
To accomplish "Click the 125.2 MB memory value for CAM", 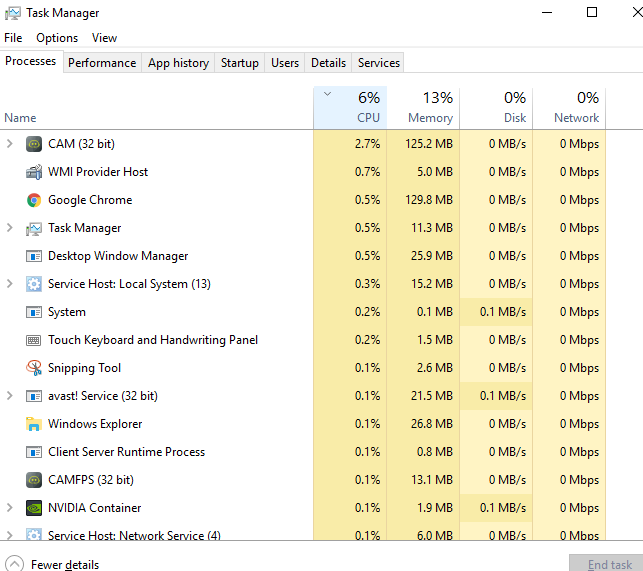I will pos(429,144).
